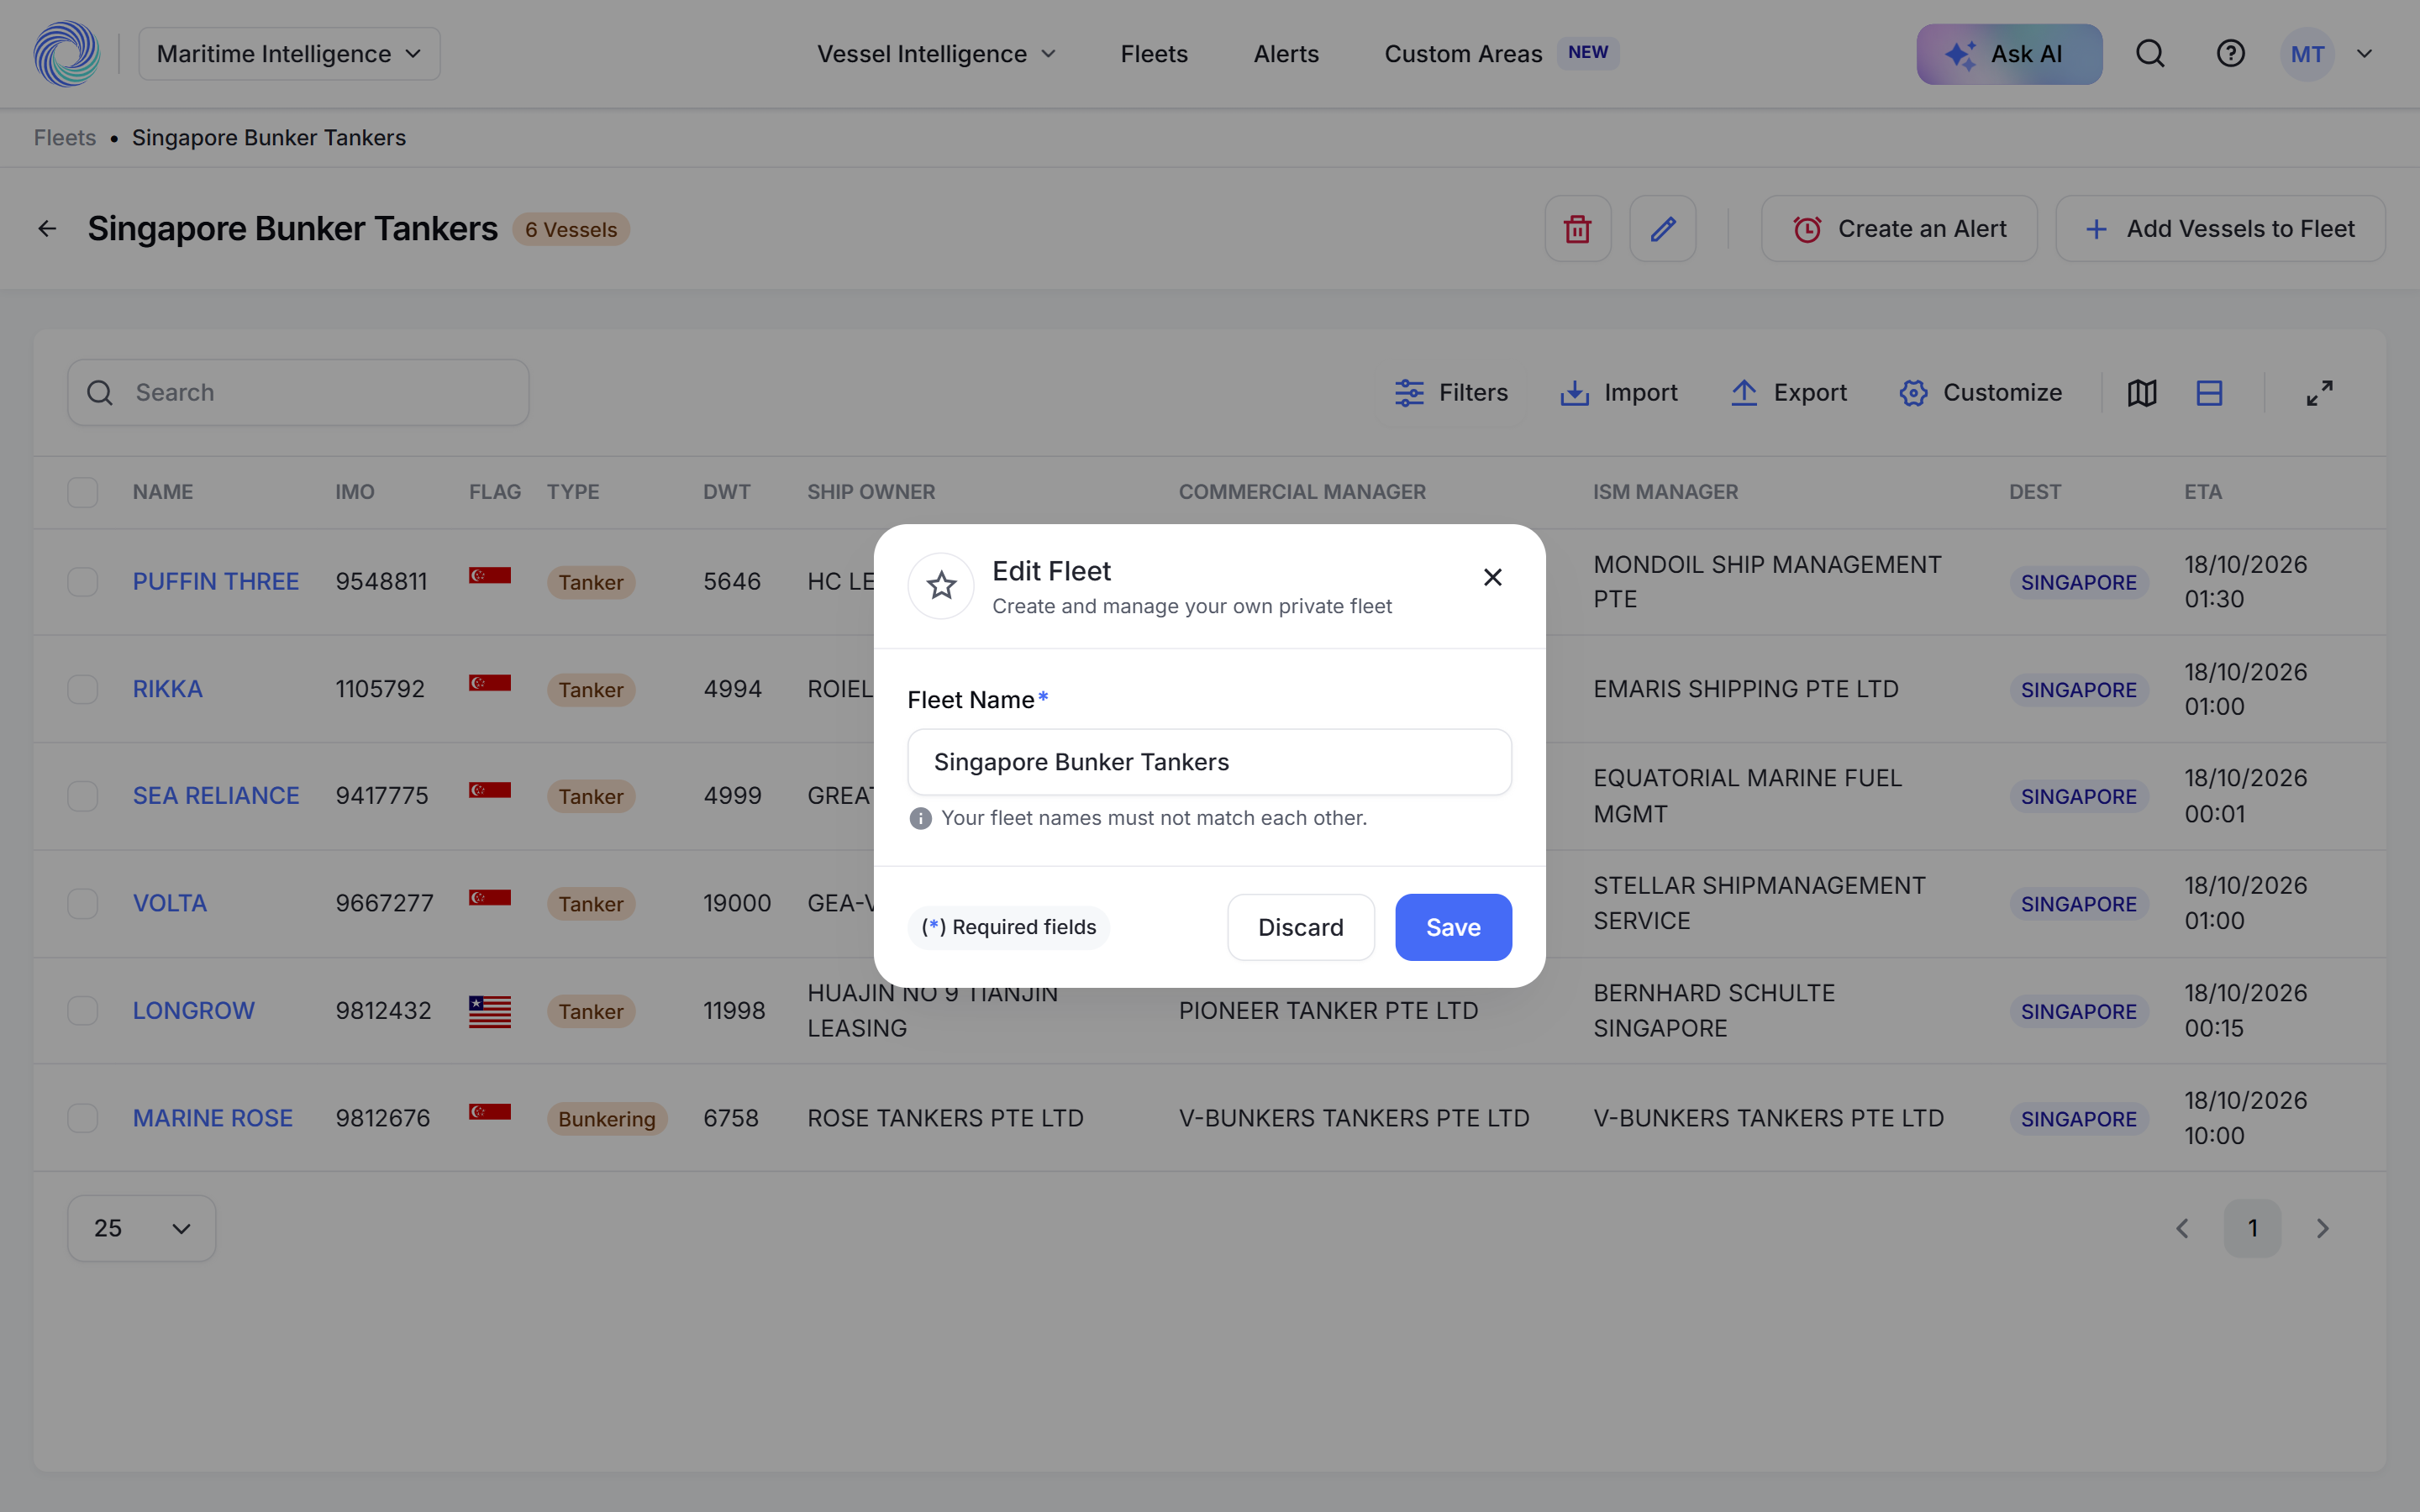
Task: Click the Fleets breadcrumb link
Action: (65, 138)
